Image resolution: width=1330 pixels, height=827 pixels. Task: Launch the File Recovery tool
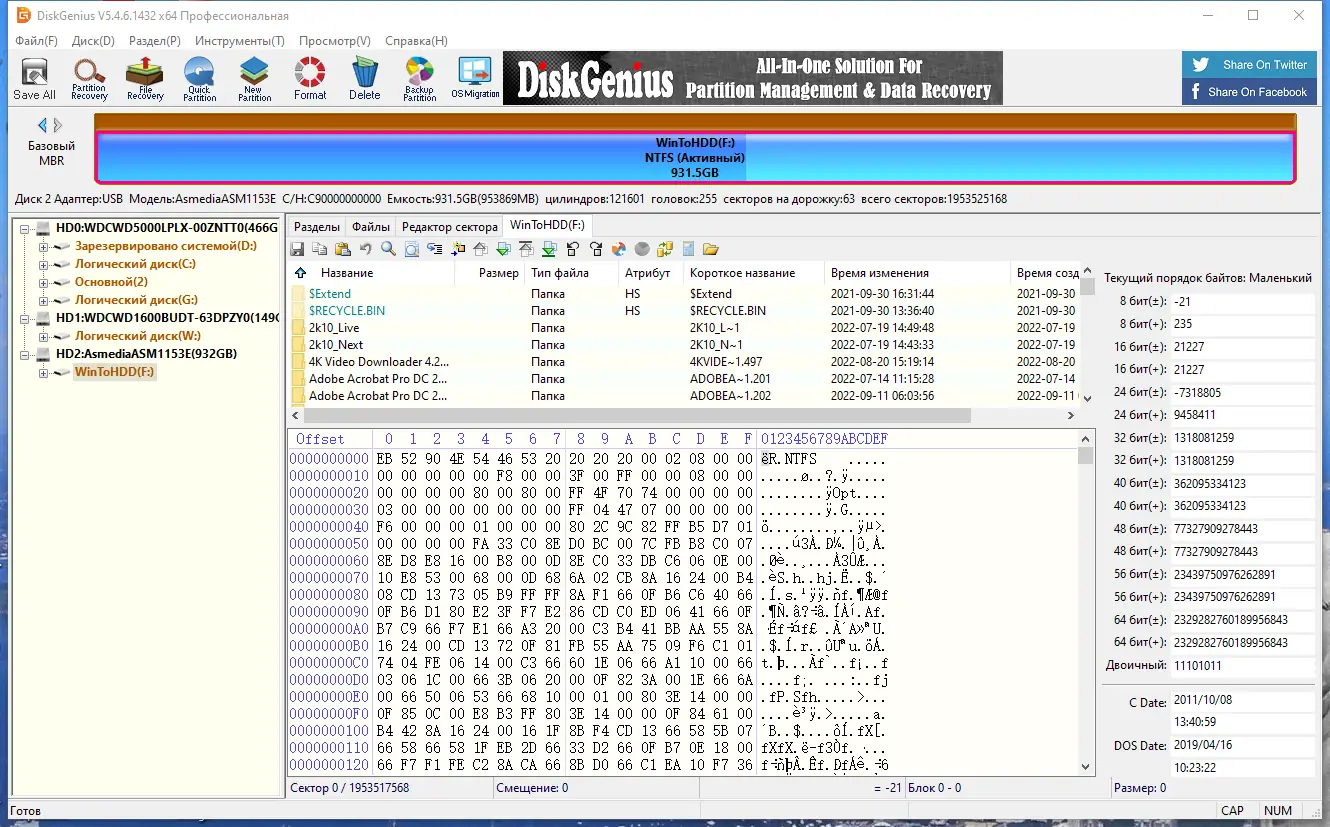[145, 79]
